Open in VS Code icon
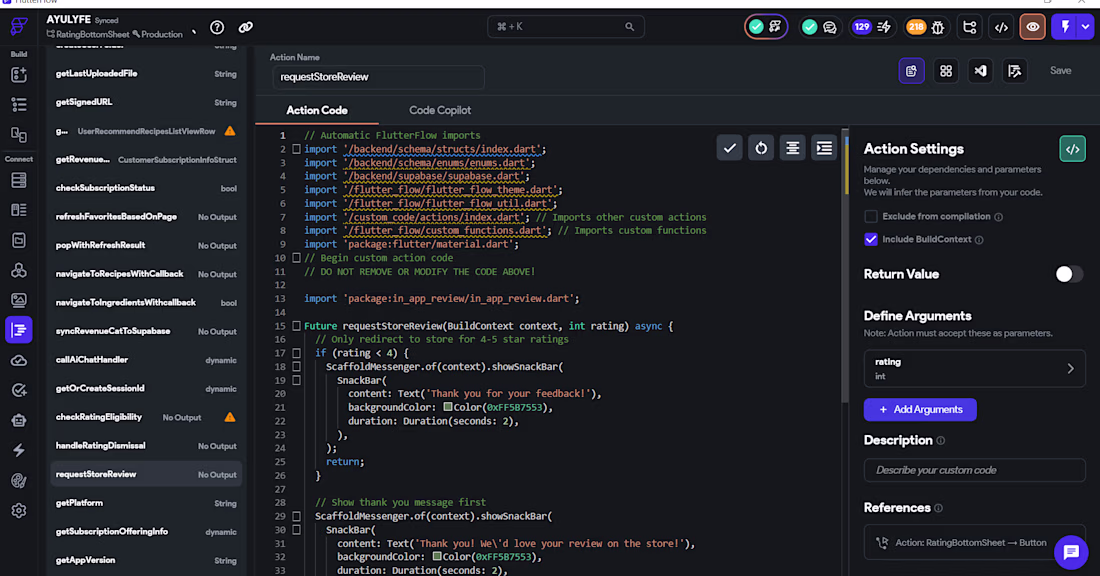This screenshot has height=576, width=1100. click(980, 71)
